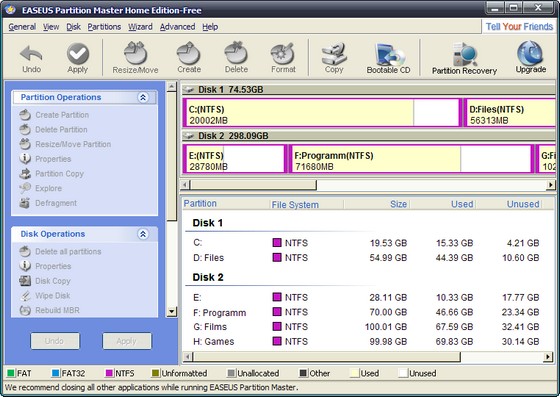
Task: Collapse the Disk Operations panel
Action: pyautogui.click(x=143, y=234)
